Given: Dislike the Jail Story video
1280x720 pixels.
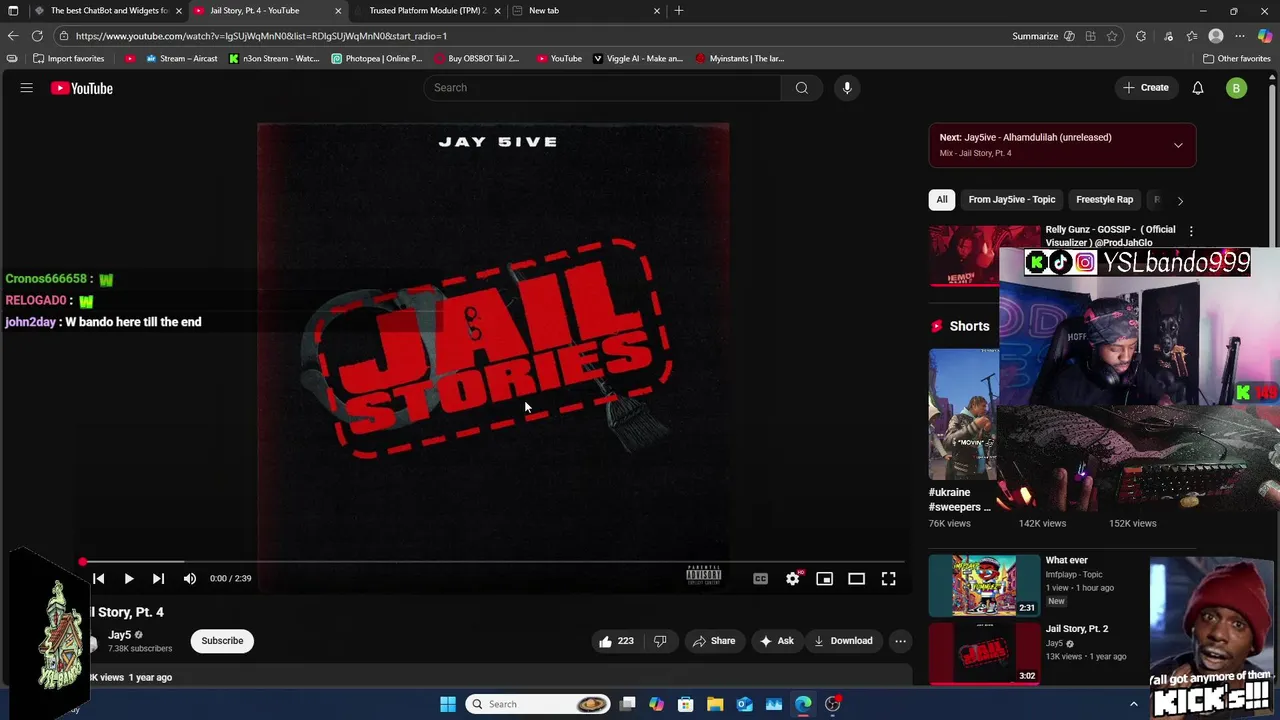Looking at the screenshot, I should [x=660, y=641].
